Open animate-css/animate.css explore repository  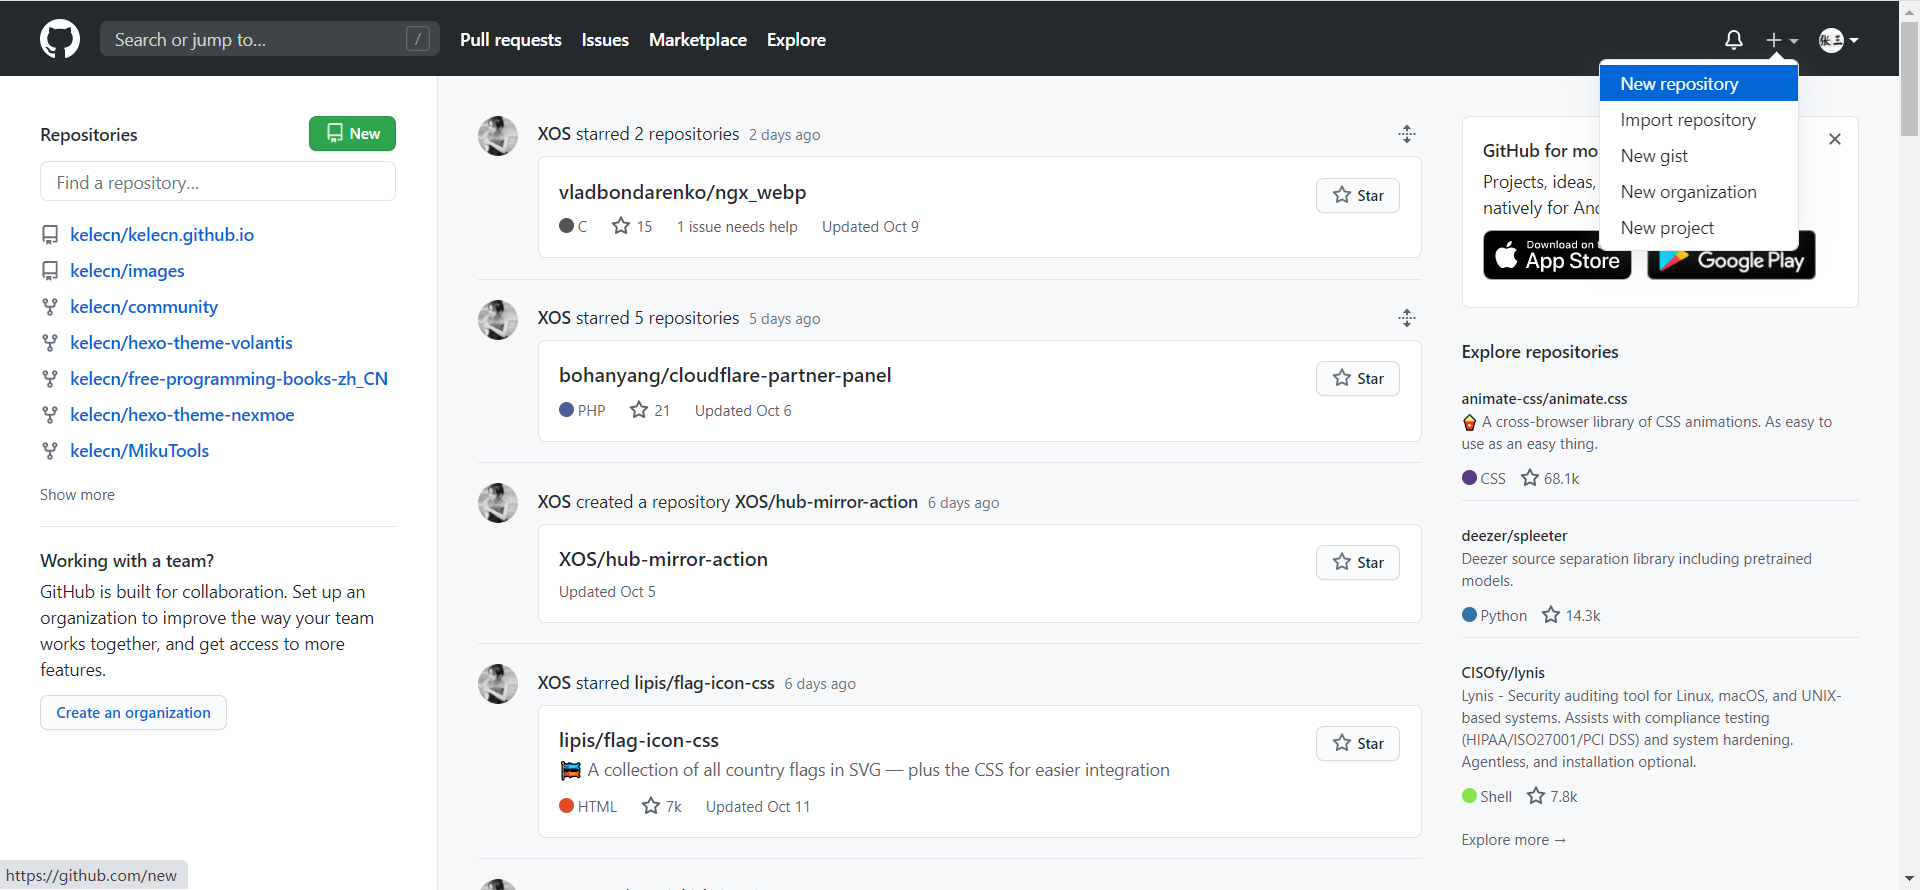1544,399
